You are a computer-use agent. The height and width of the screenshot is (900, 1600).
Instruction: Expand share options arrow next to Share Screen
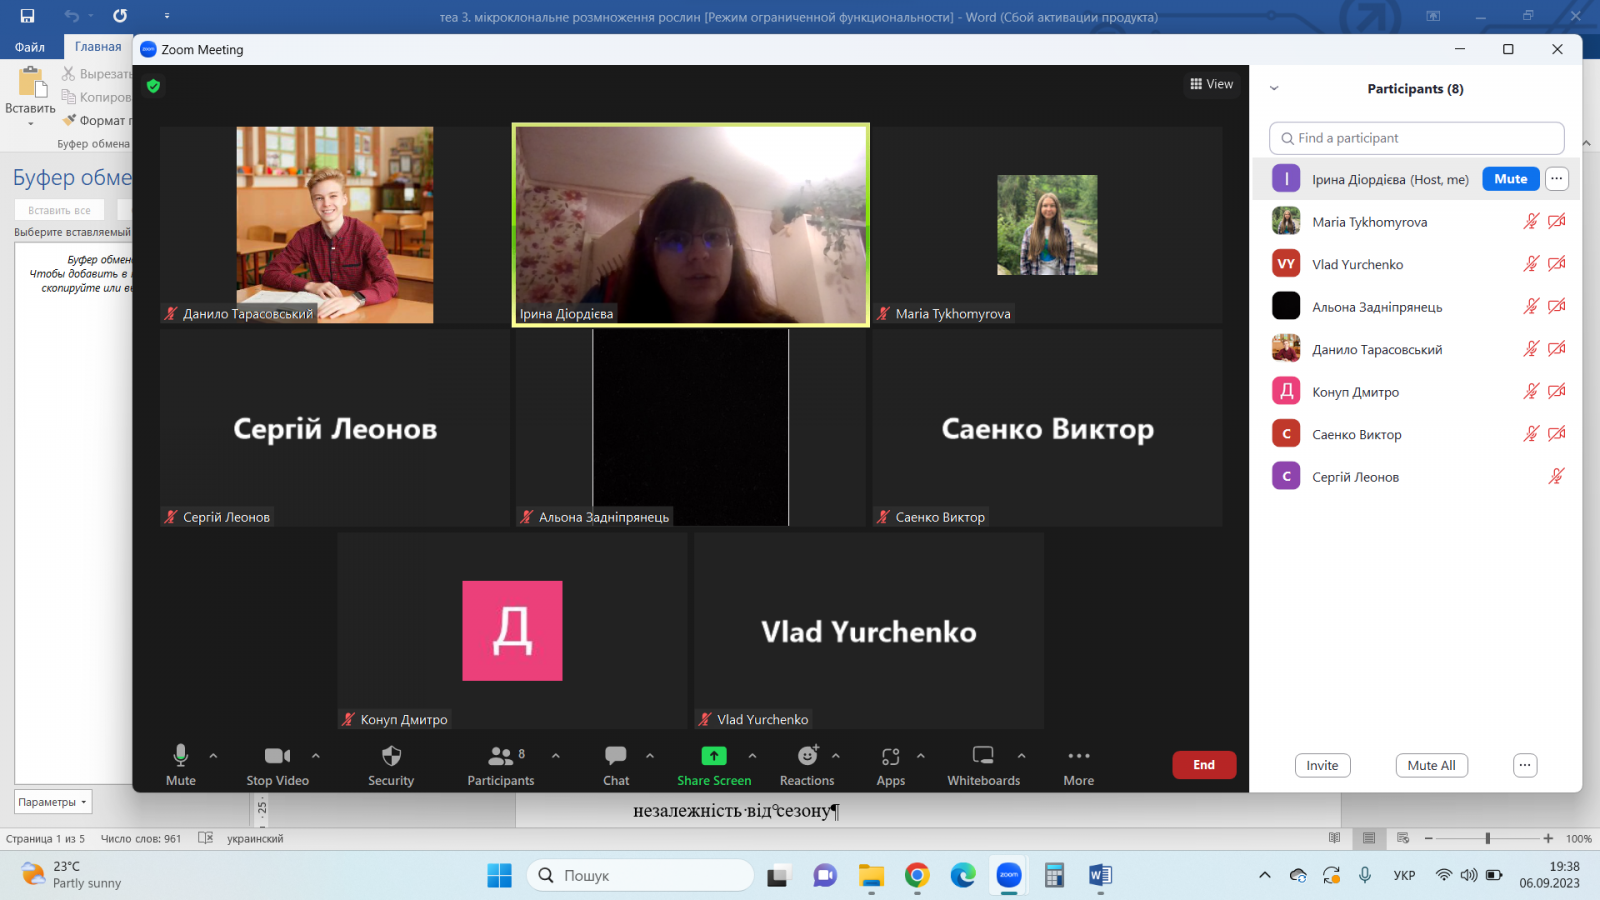click(753, 756)
